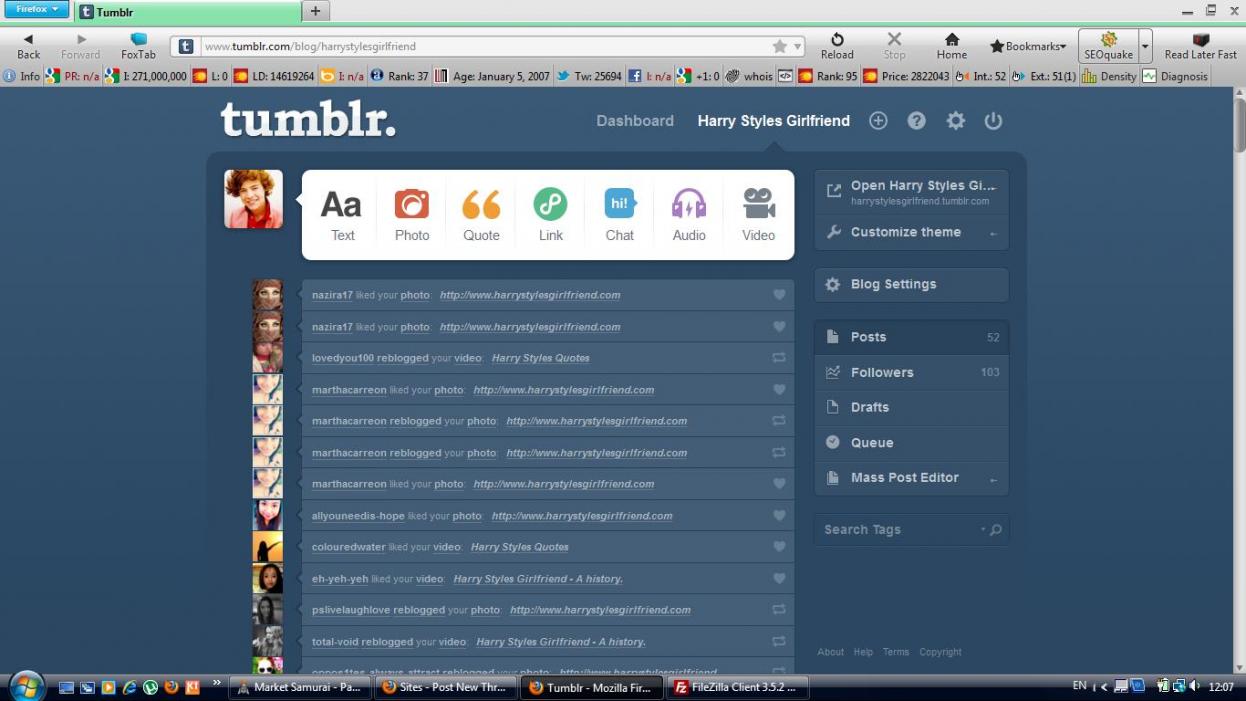Click the Reload toolbar button
The width and height of the screenshot is (1246, 701).
[837, 46]
